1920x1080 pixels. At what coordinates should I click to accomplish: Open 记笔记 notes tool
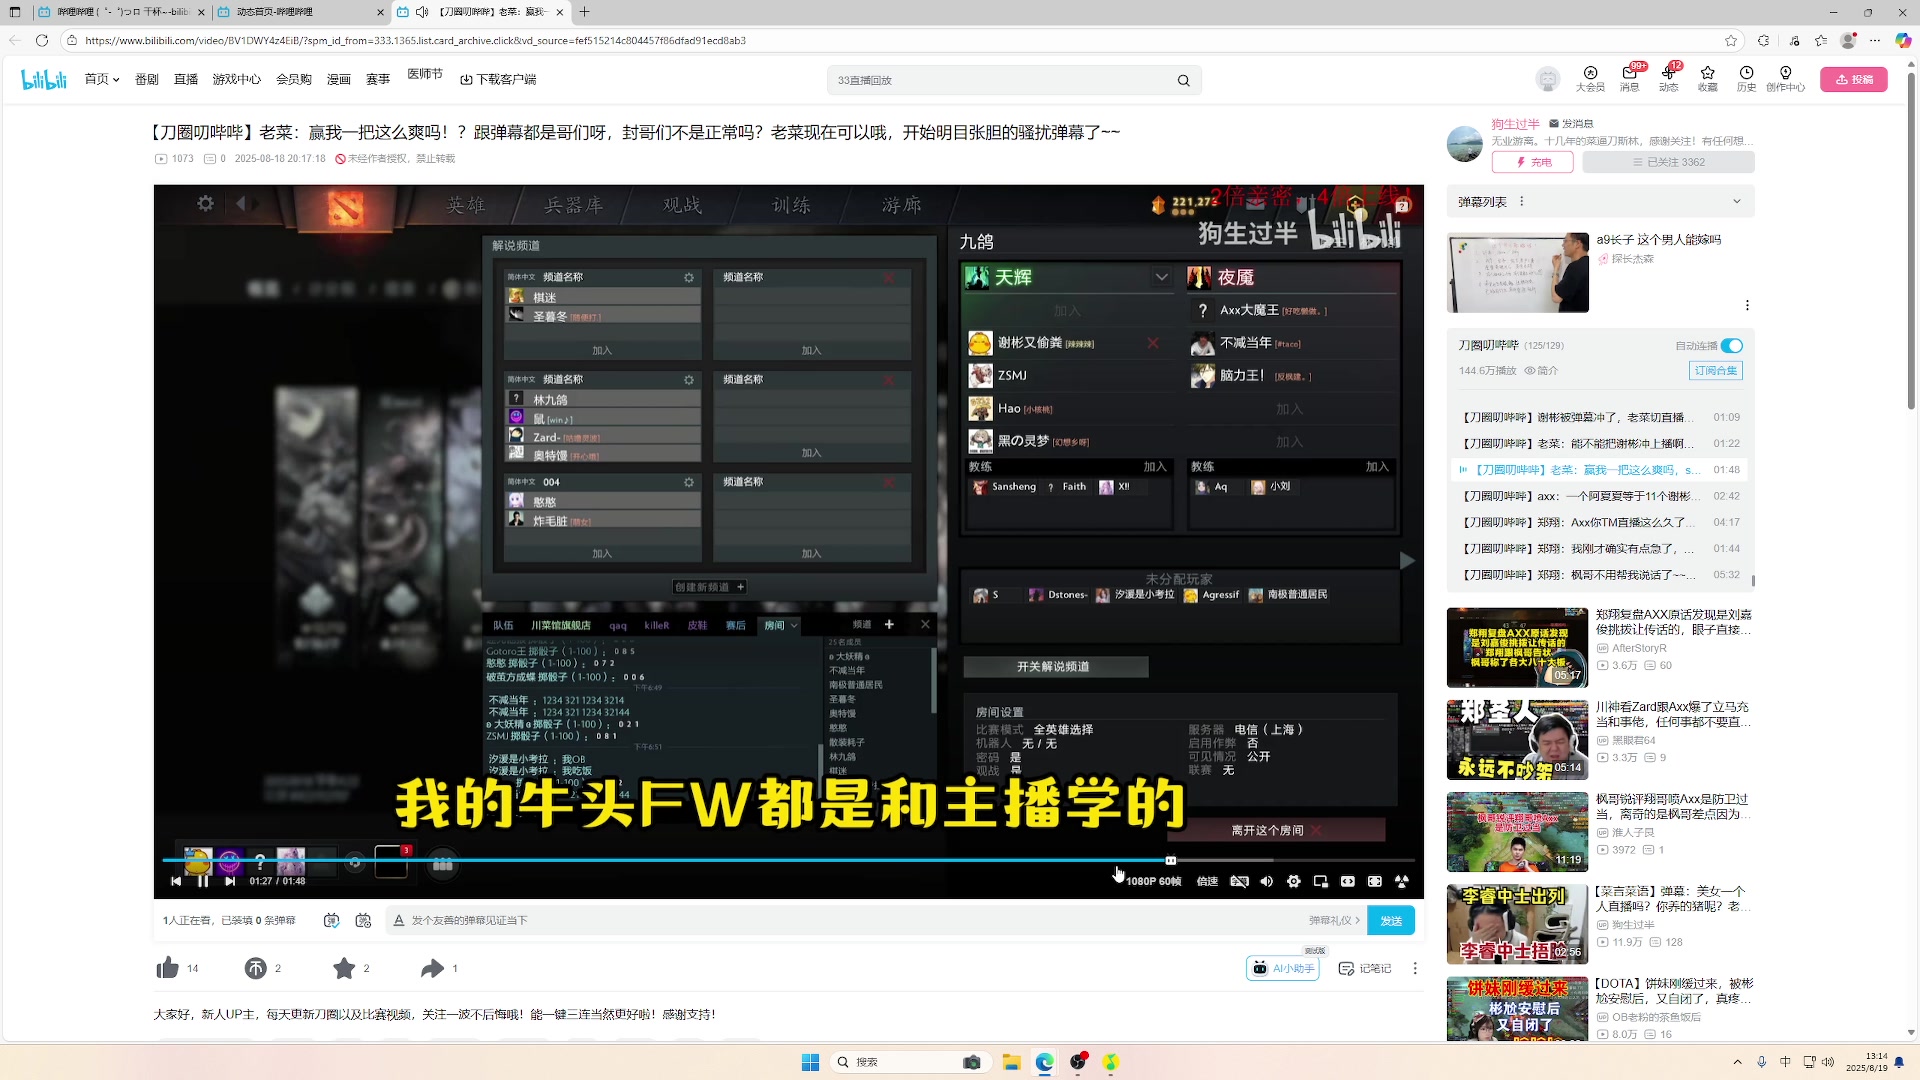(1365, 968)
